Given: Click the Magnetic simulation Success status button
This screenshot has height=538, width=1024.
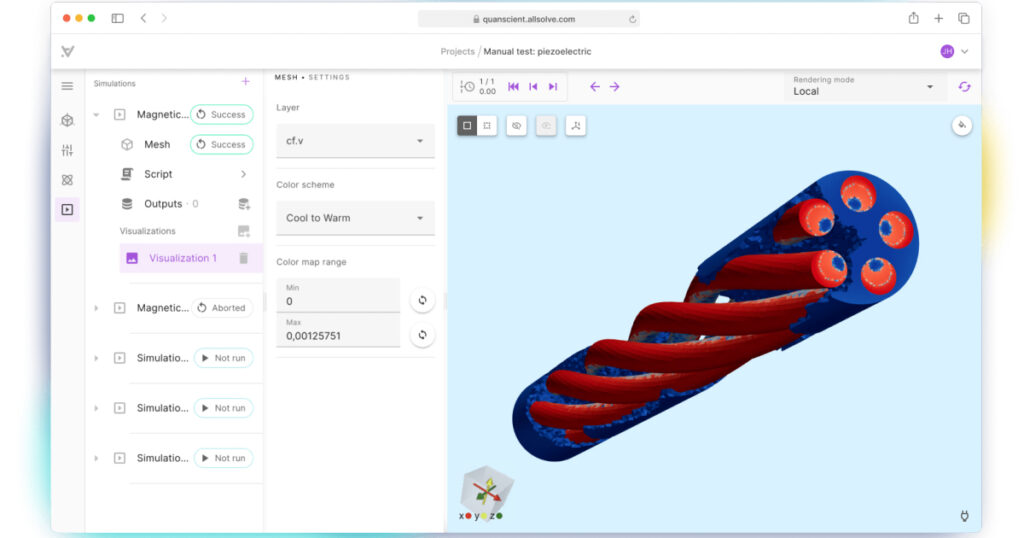Looking at the screenshot, I should [x=221, y=114].
